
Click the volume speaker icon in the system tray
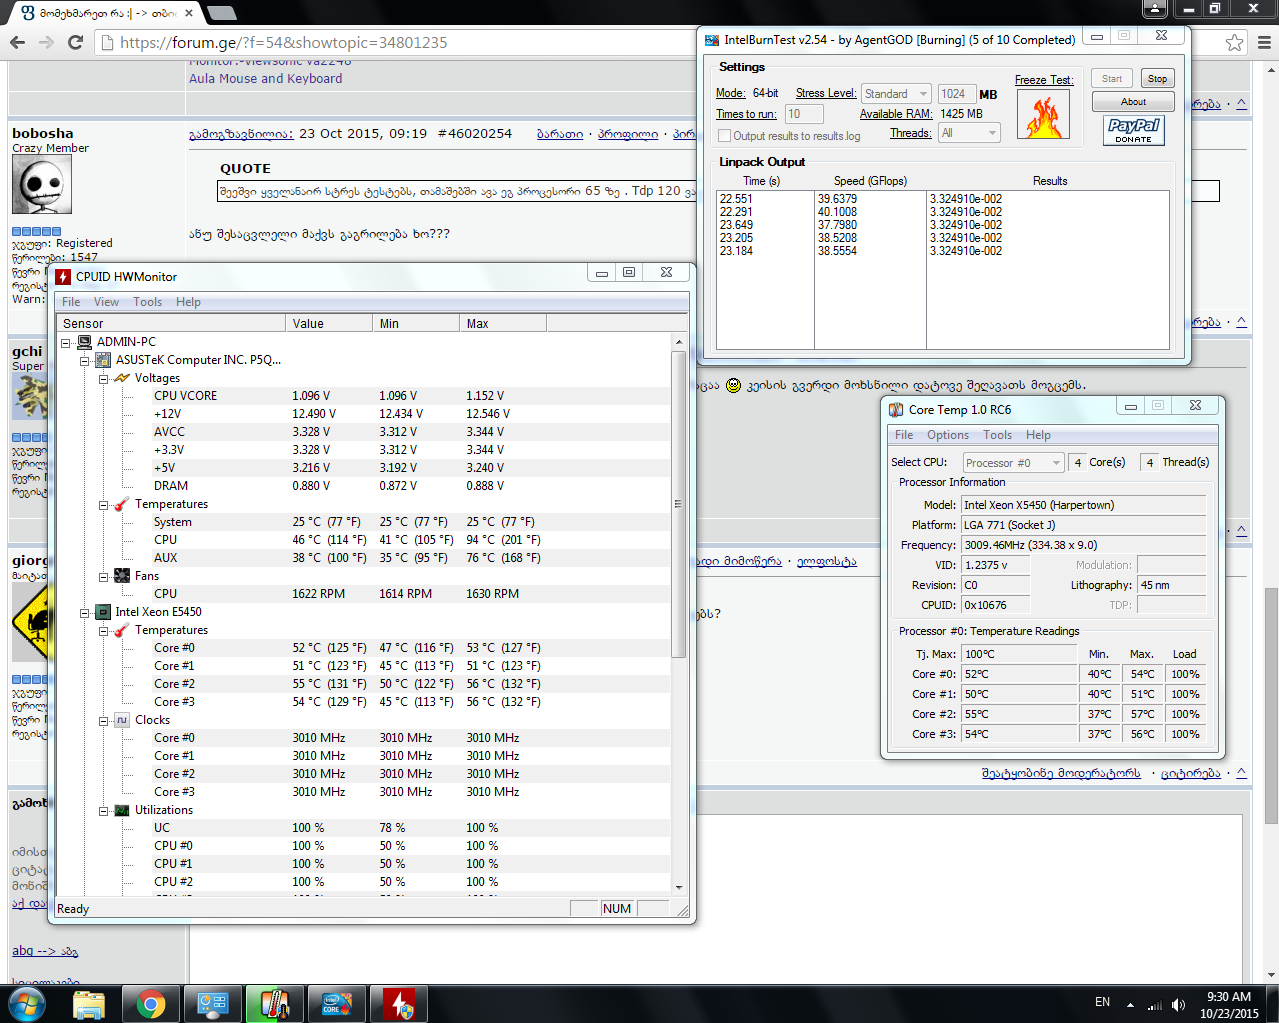(x=1178, y=1004)
